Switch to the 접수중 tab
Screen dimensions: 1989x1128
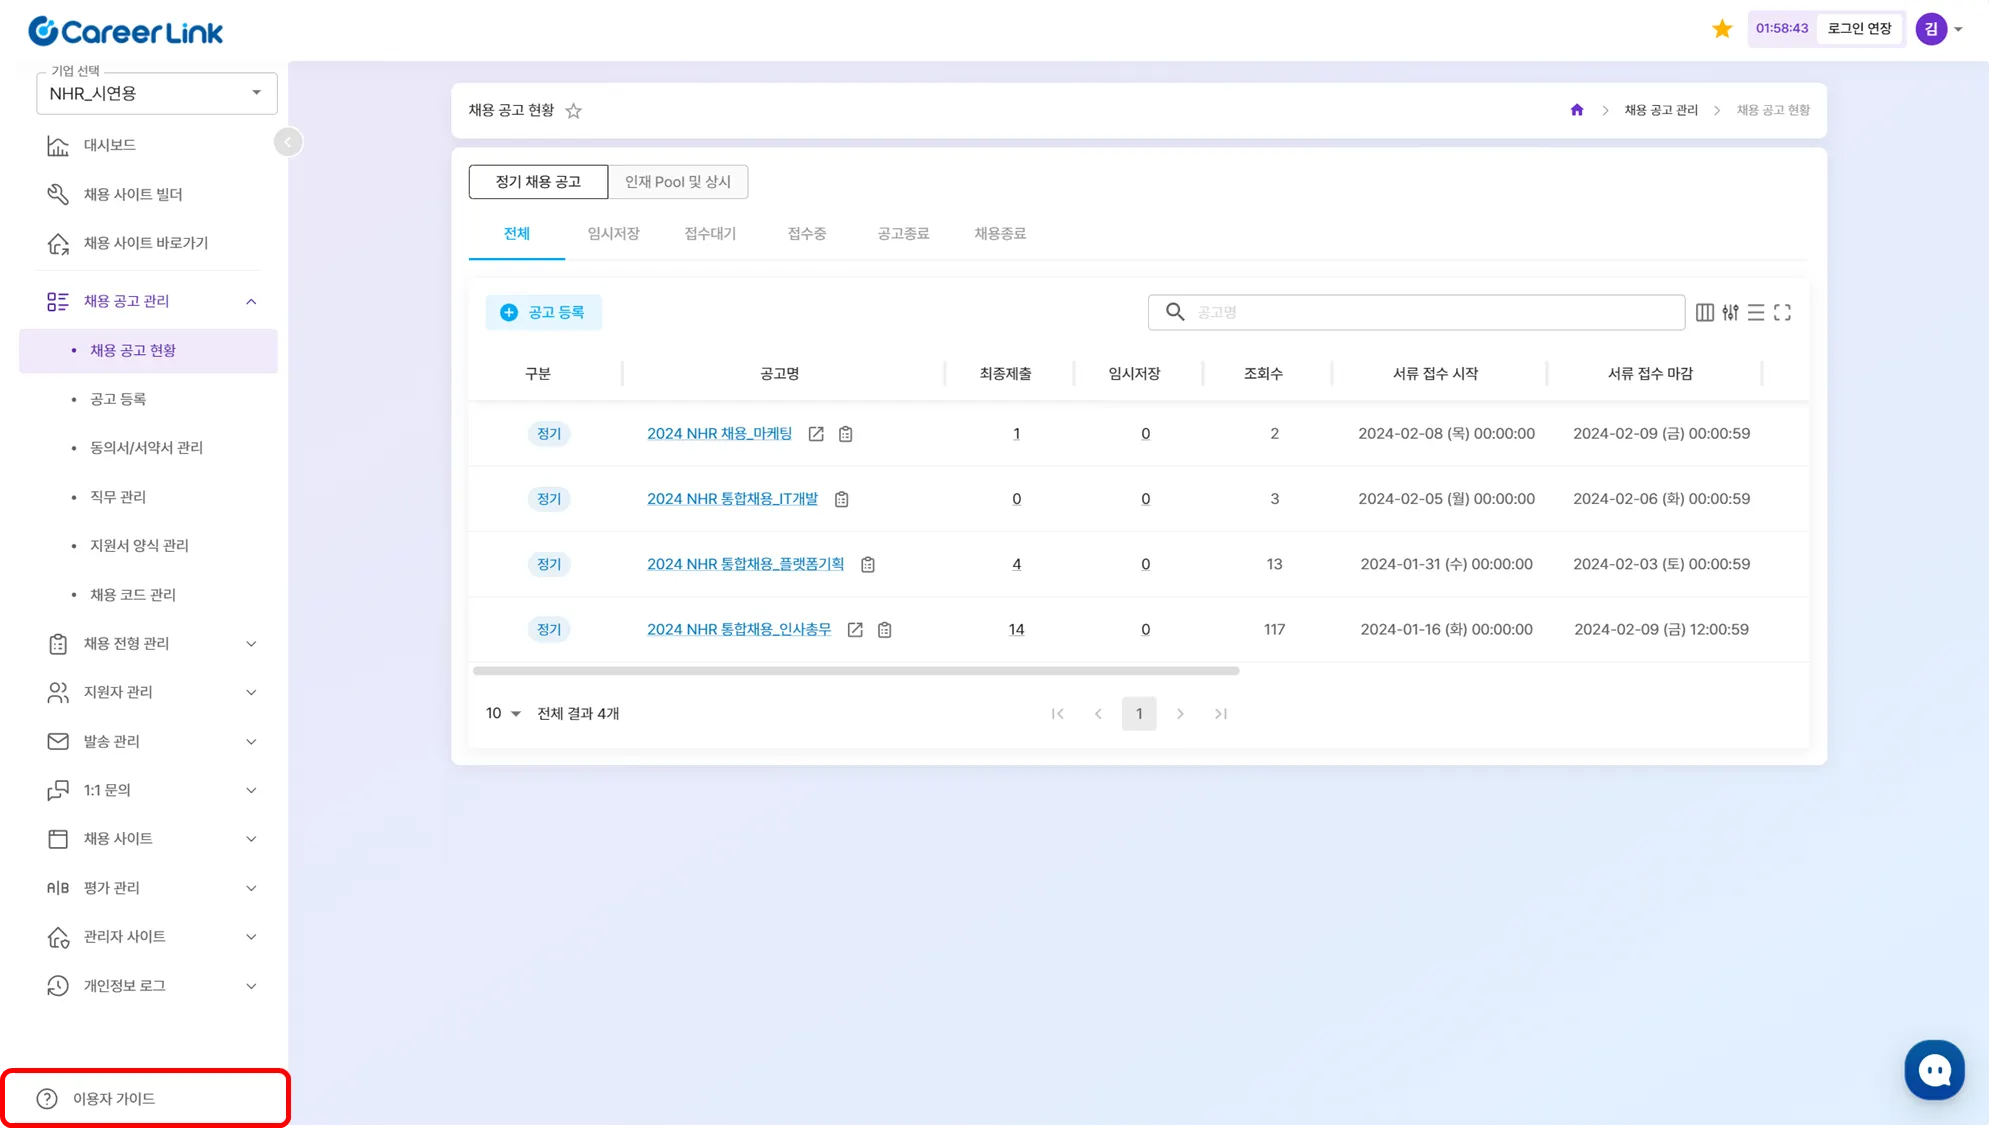point(806,234)
